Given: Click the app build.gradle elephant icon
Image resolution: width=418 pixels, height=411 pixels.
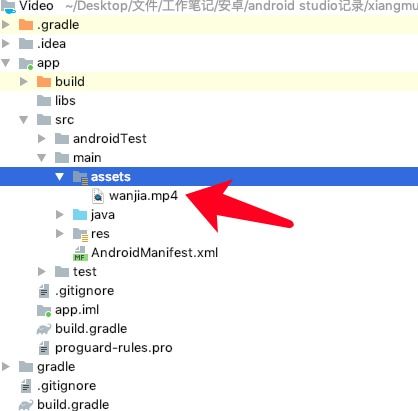Looking at the screenshot, I should tap(44, 329).
